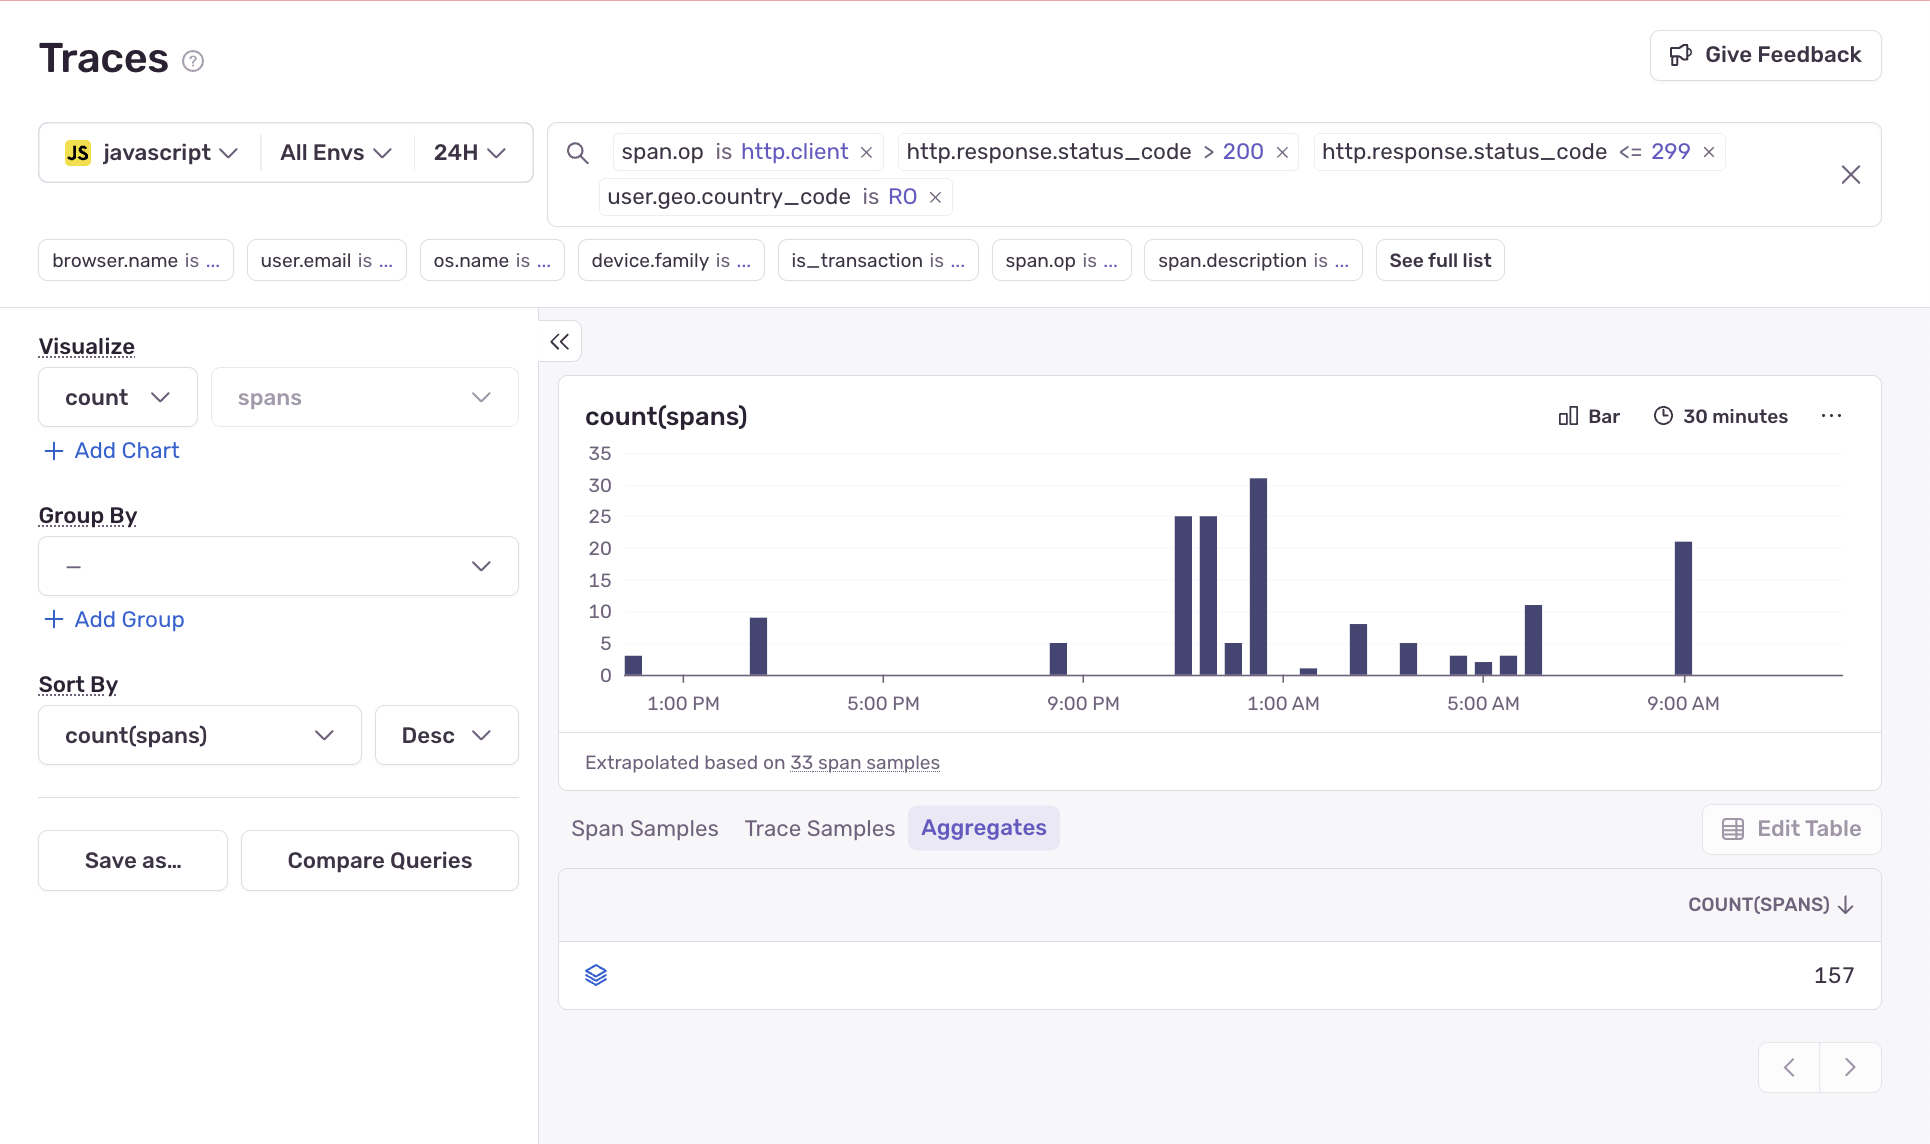
Task: Clear all search filters with large X
Action: pyautogui.click(x=1850, y=175)
